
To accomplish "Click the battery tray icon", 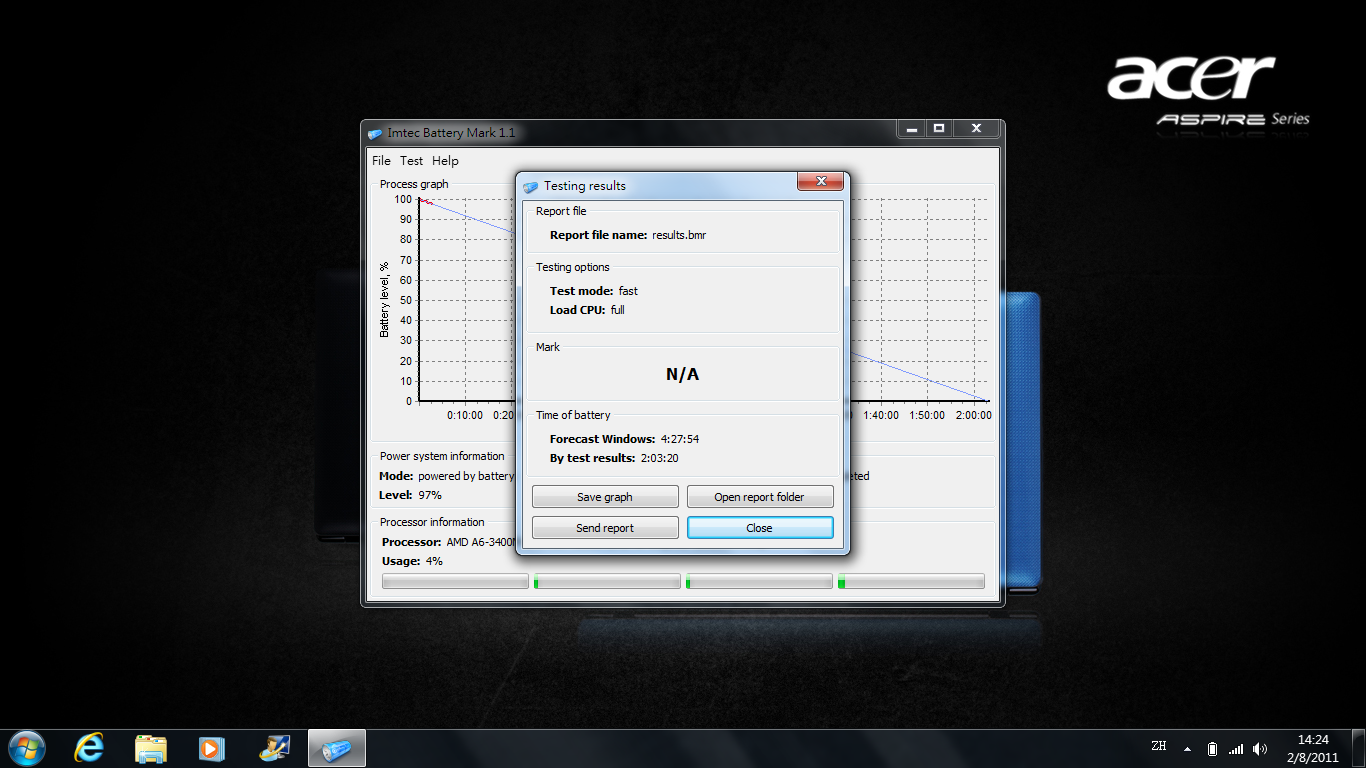I will coord(1212,749).
